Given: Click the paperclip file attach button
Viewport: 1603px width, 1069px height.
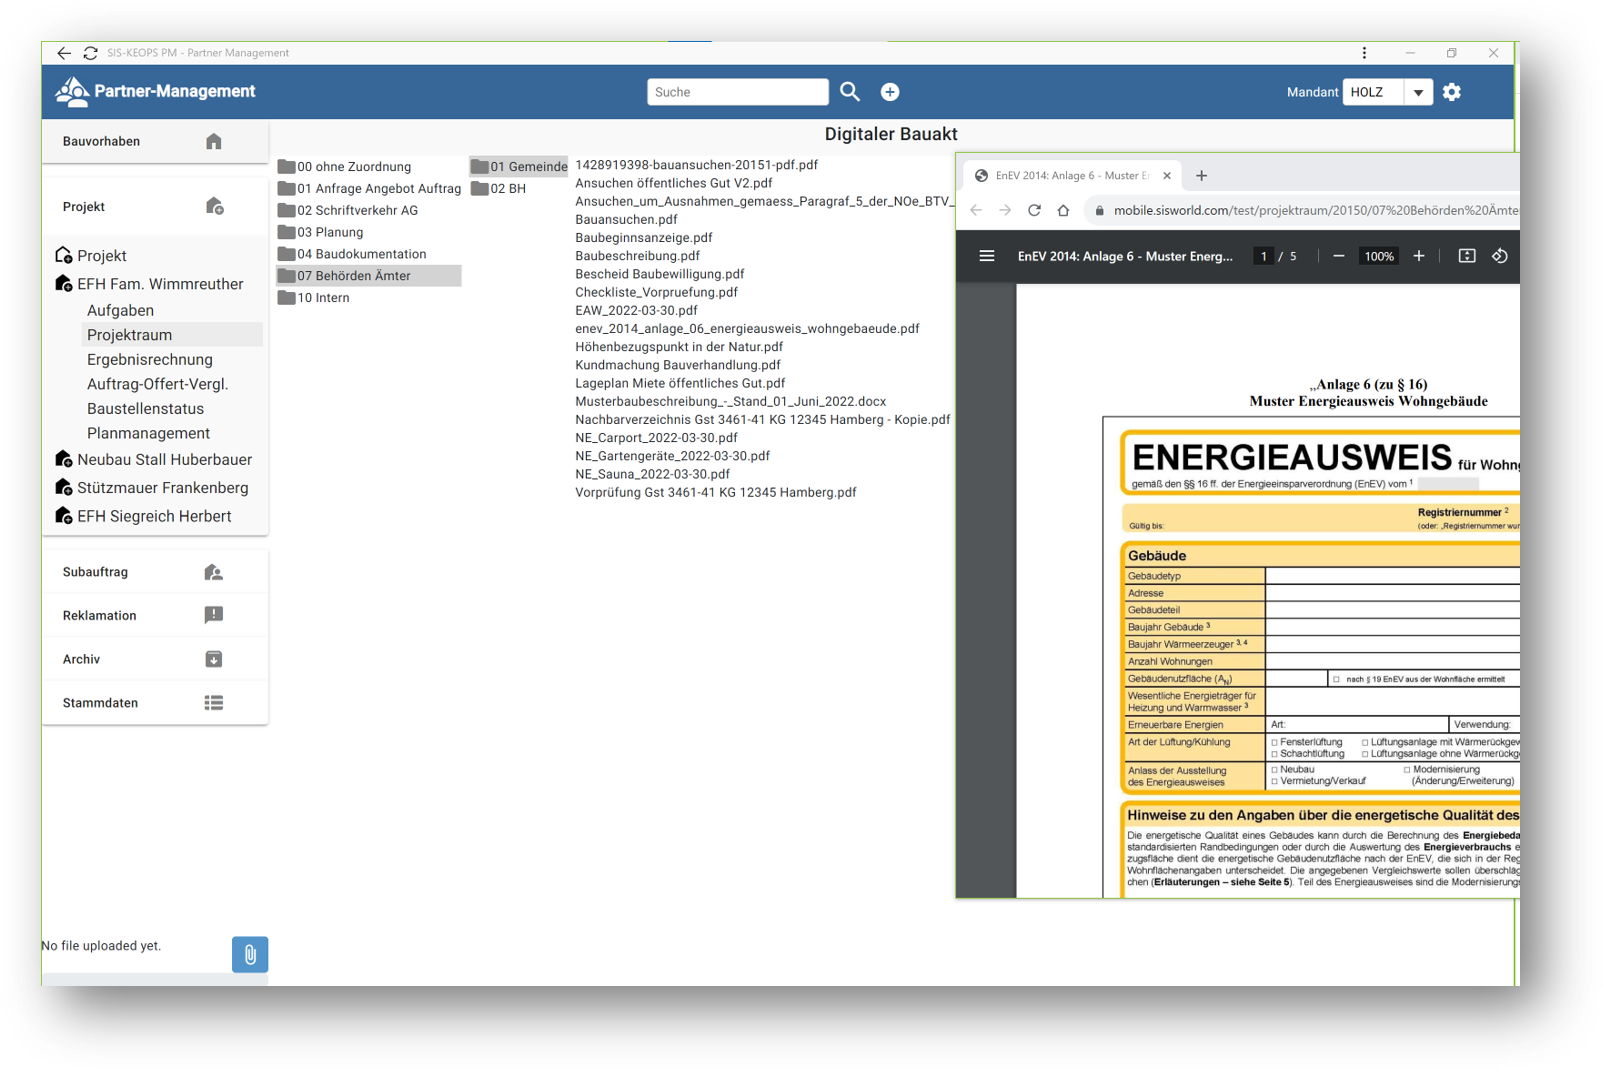Looking at the screenshot, I should [250, 954].
